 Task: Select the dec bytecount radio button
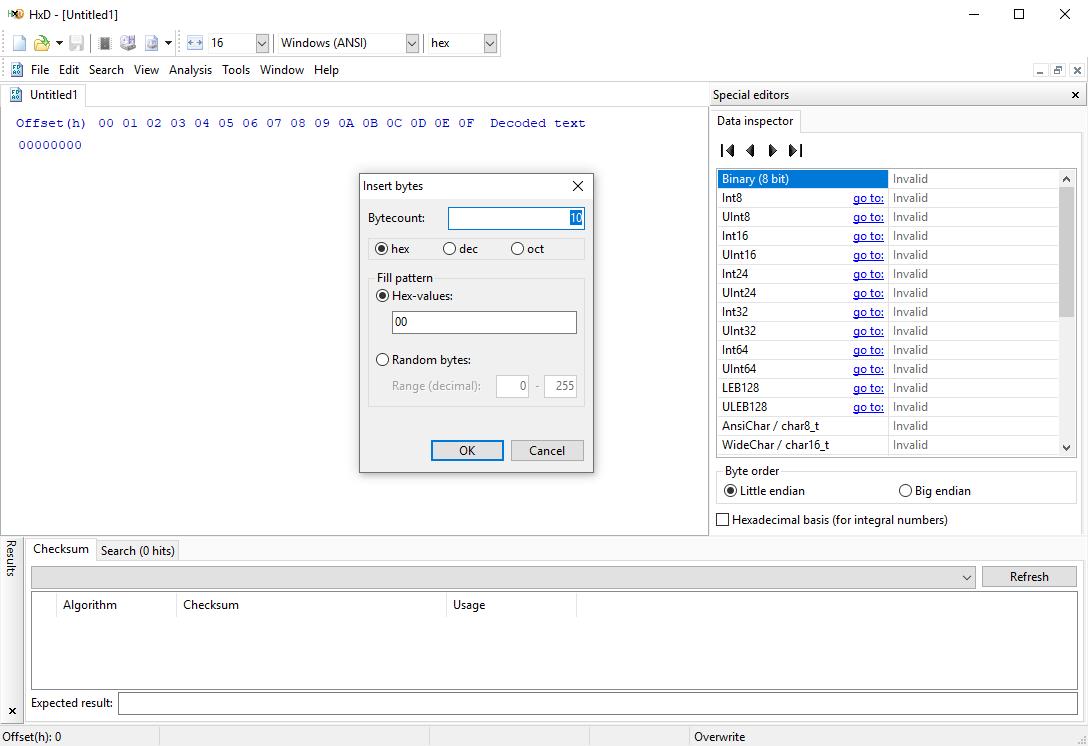pyautogui.click(x=450, y=249)
